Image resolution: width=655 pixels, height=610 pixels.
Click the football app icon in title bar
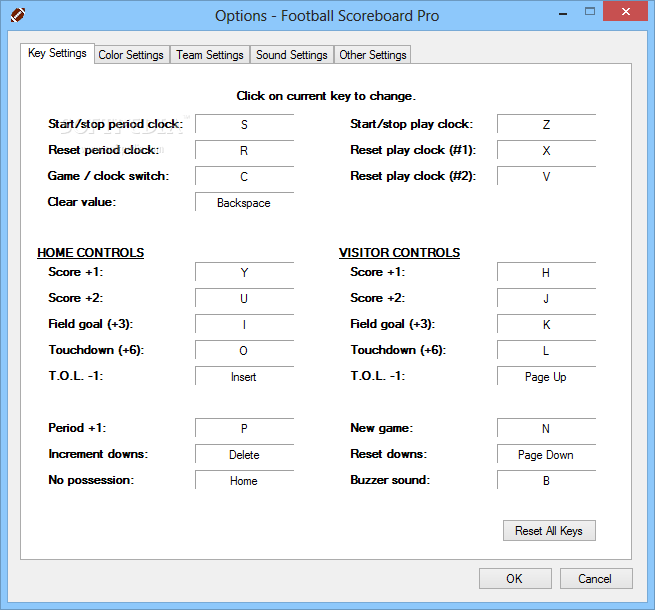[18, 15]
